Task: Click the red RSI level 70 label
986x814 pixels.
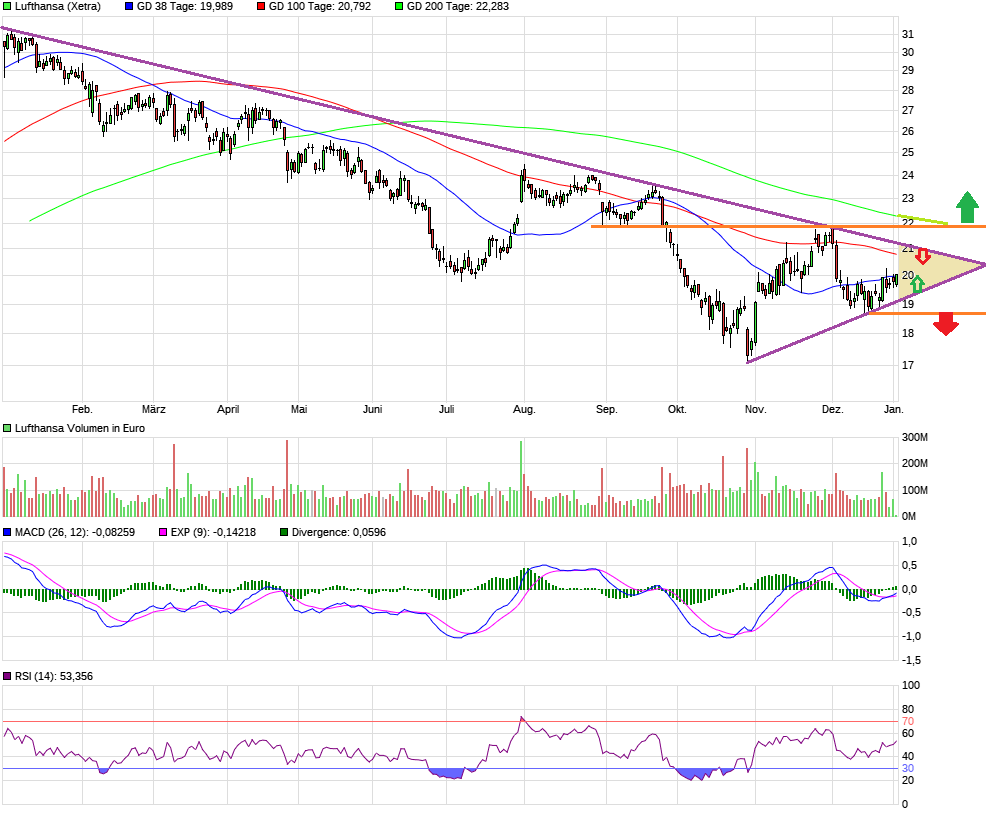Action: coord(908,722)
